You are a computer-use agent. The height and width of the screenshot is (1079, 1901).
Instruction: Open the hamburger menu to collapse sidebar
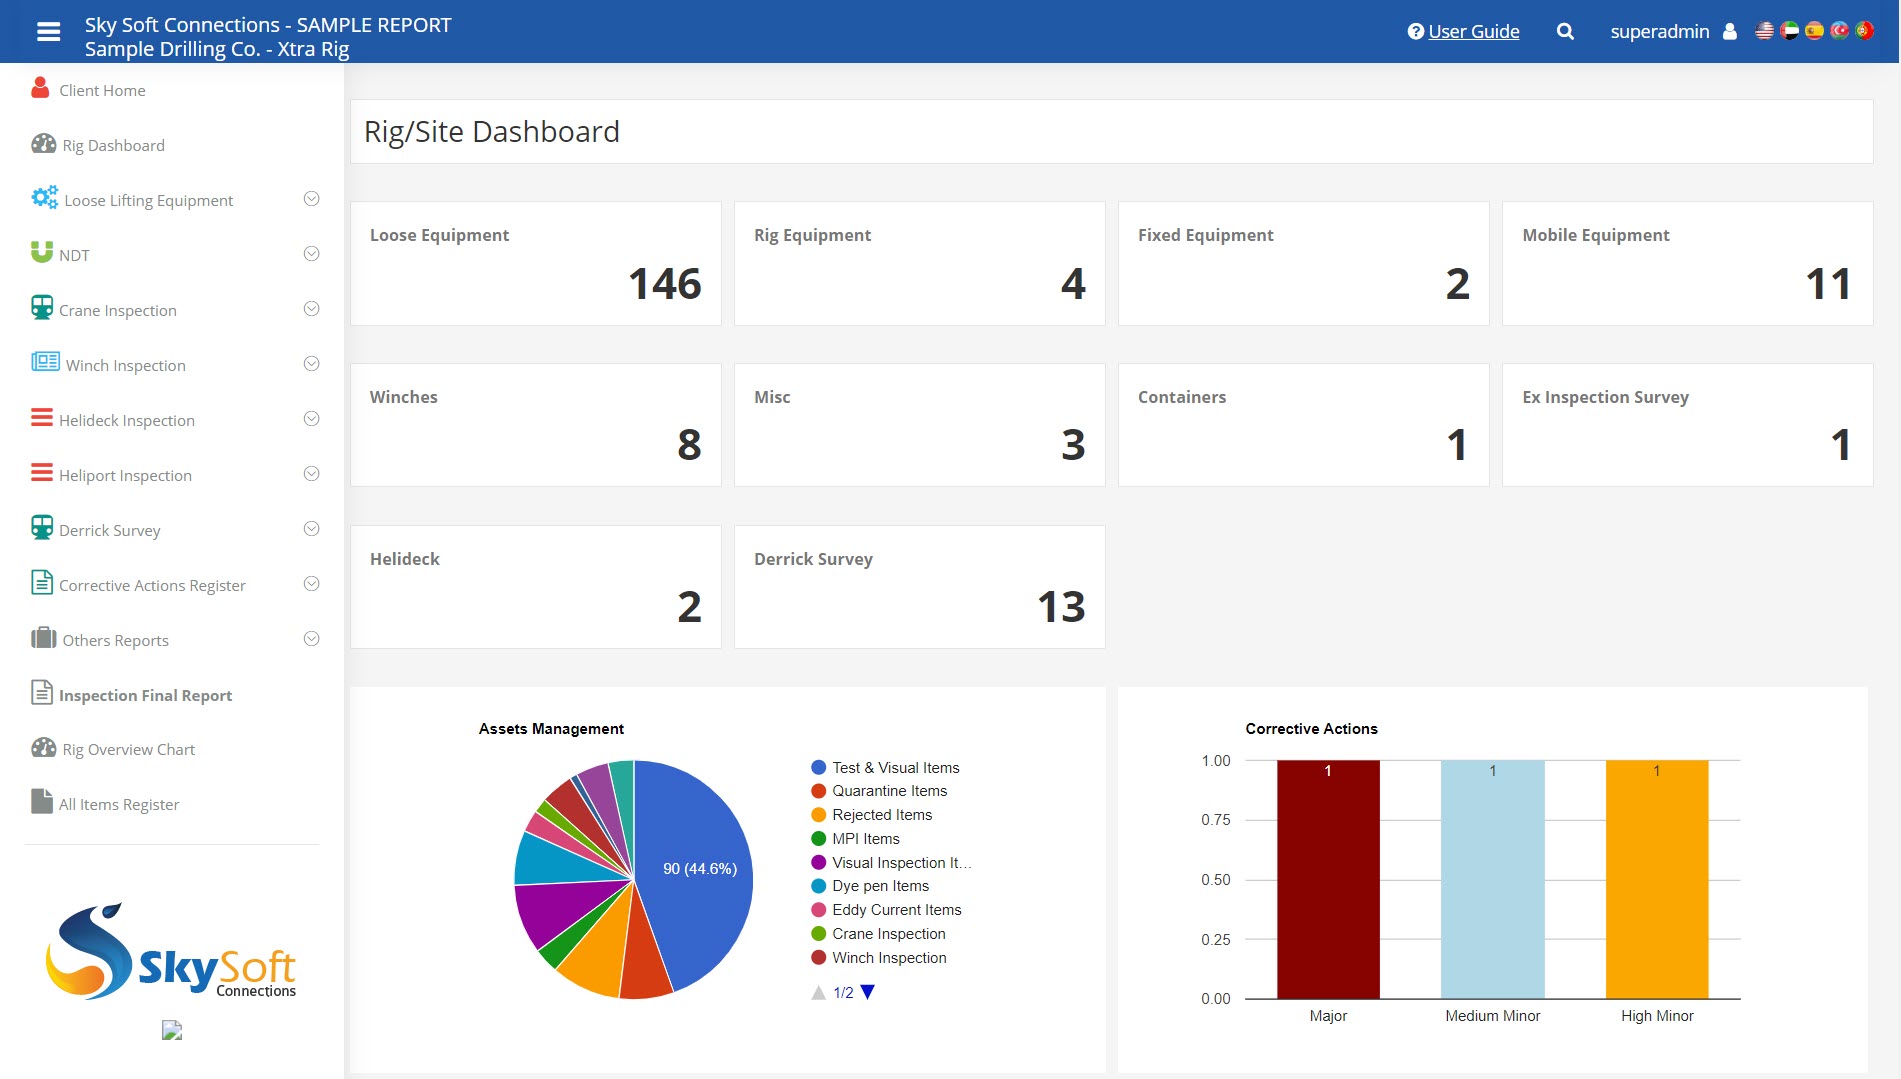tap(47, 31)
